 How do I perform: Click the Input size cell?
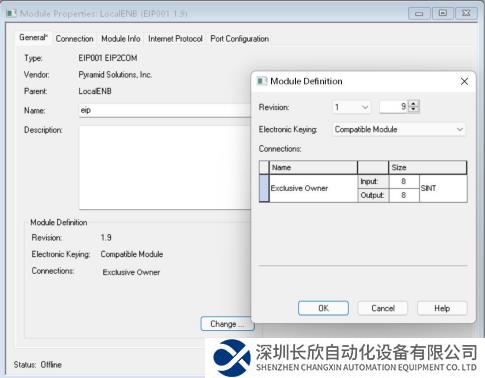(x=404, y=181)
